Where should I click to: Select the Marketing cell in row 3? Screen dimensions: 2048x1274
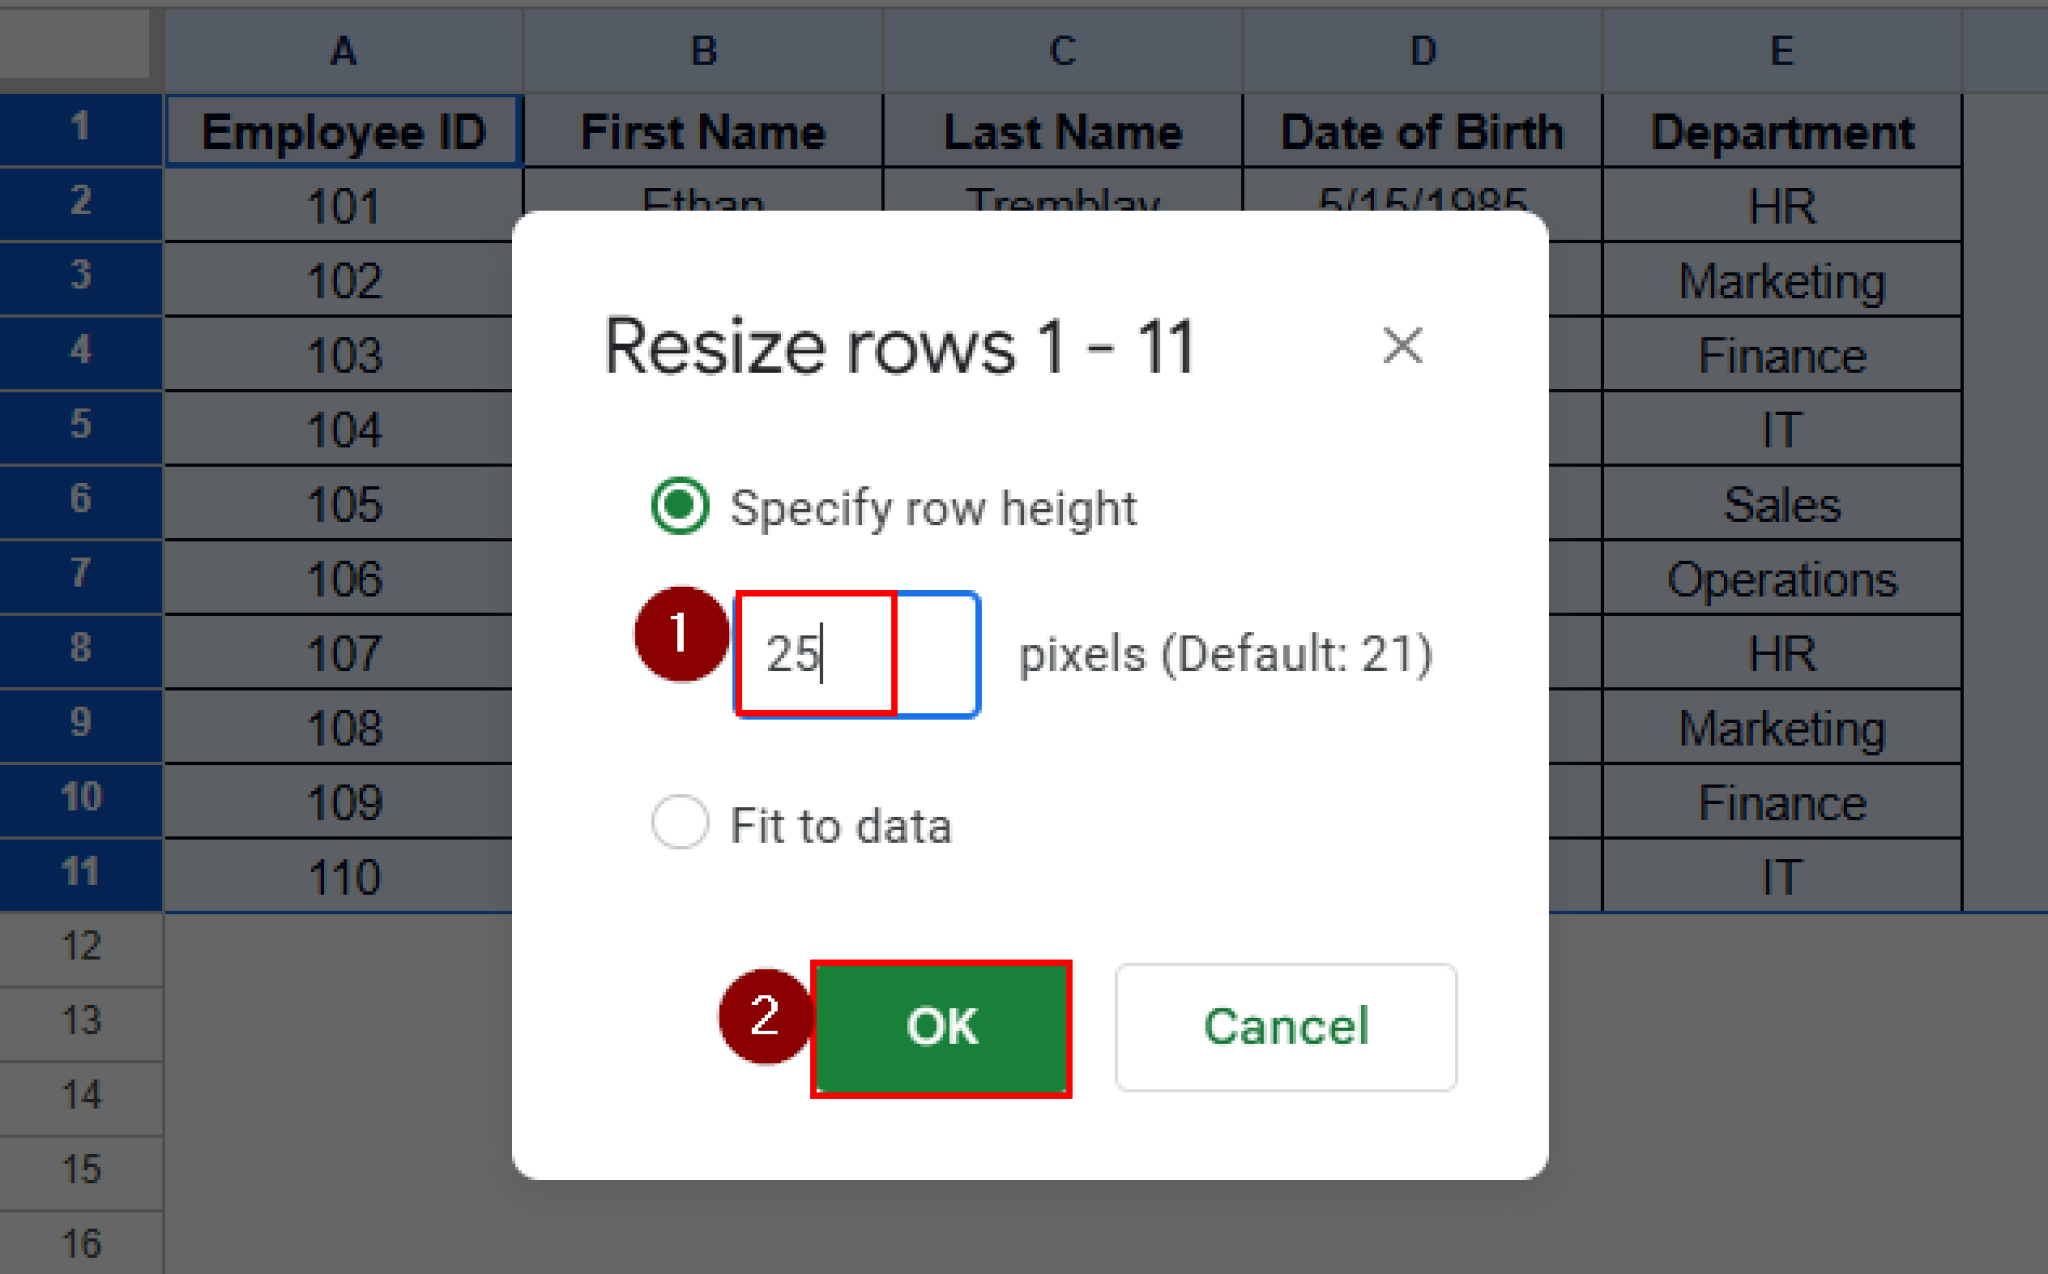(x=1782, y=281)
